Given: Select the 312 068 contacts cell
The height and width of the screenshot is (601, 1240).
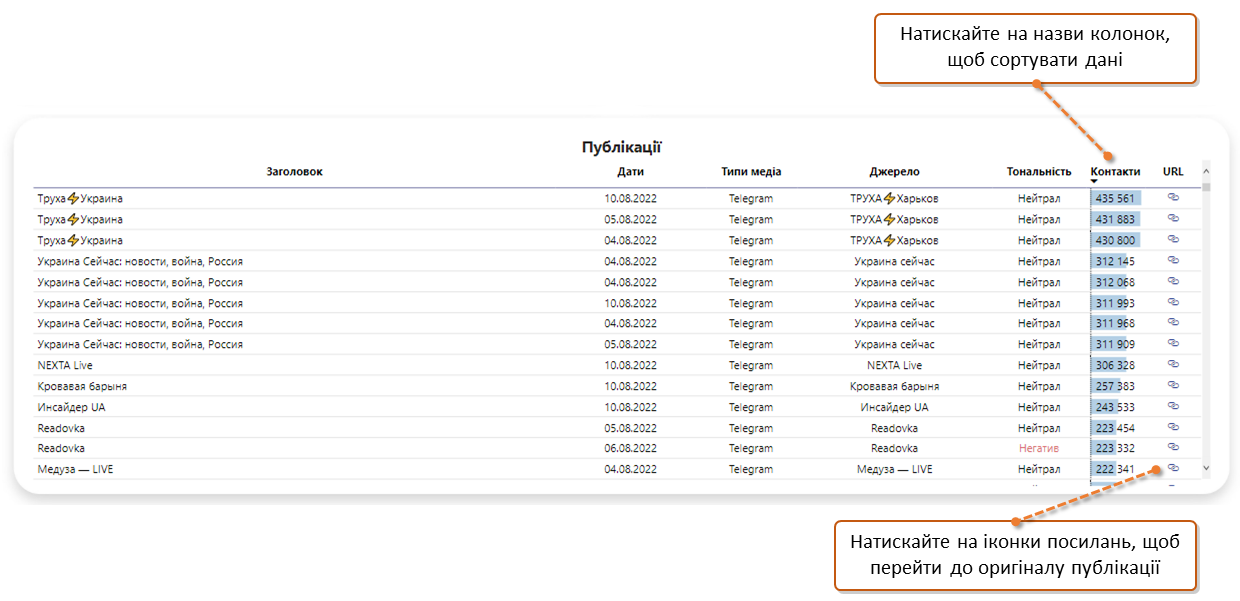Looking at the screenshot, I should [1115, 283].
